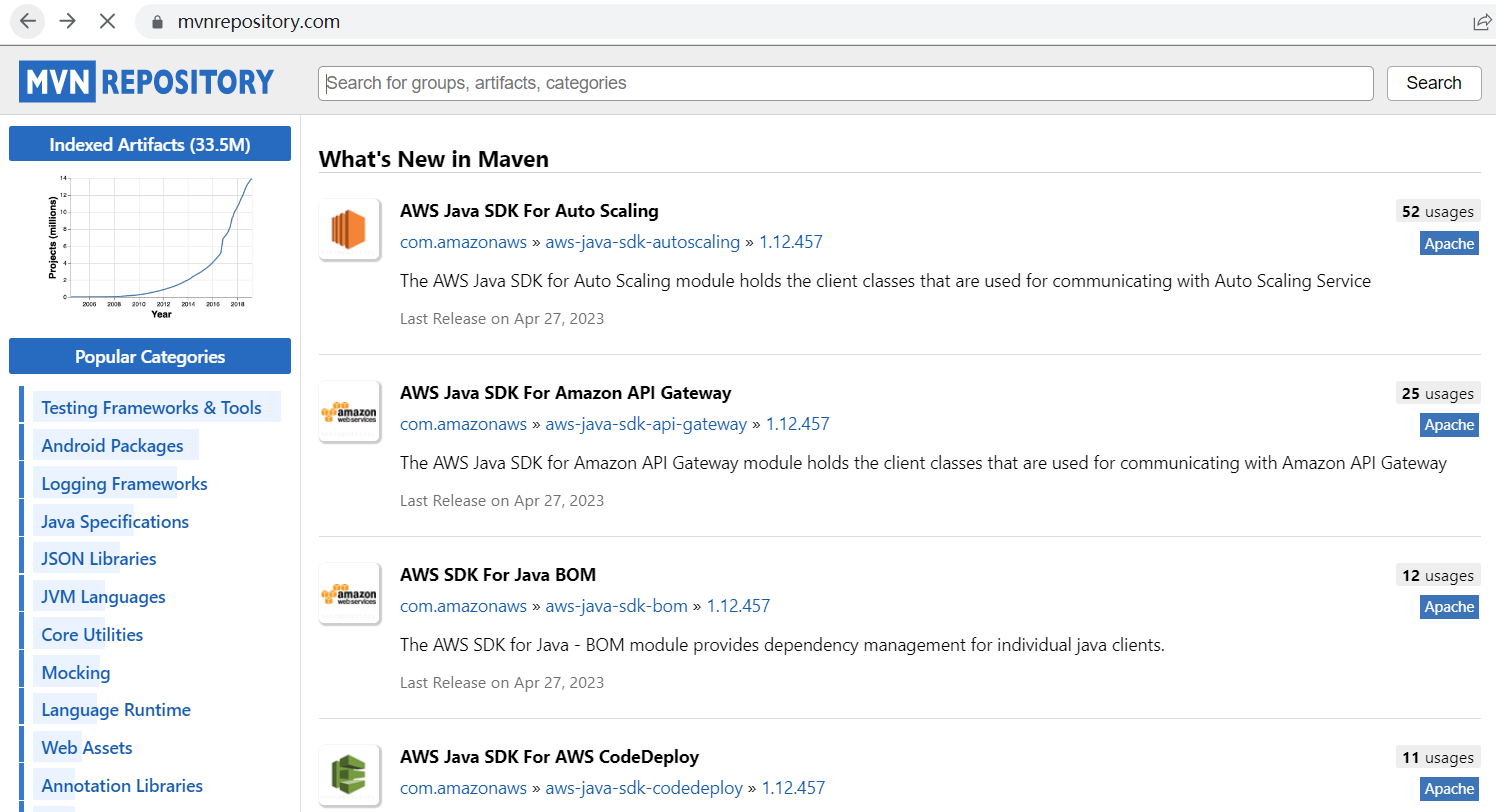Image resolution: width=1496 pixels, height=812 pixels.
Task: Click the mvnrepository.com address bar URL
Action: pos(258,22)
